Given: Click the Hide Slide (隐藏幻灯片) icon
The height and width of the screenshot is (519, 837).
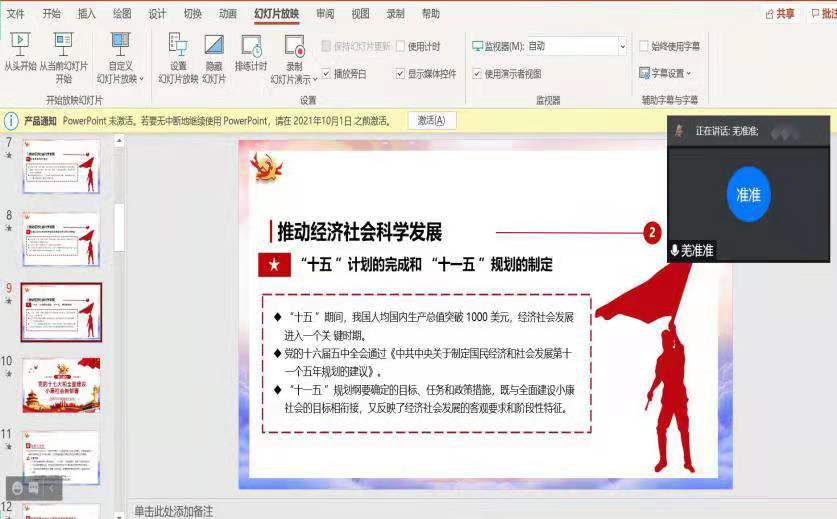Looking at the screenshot, I should coord(213,45).
